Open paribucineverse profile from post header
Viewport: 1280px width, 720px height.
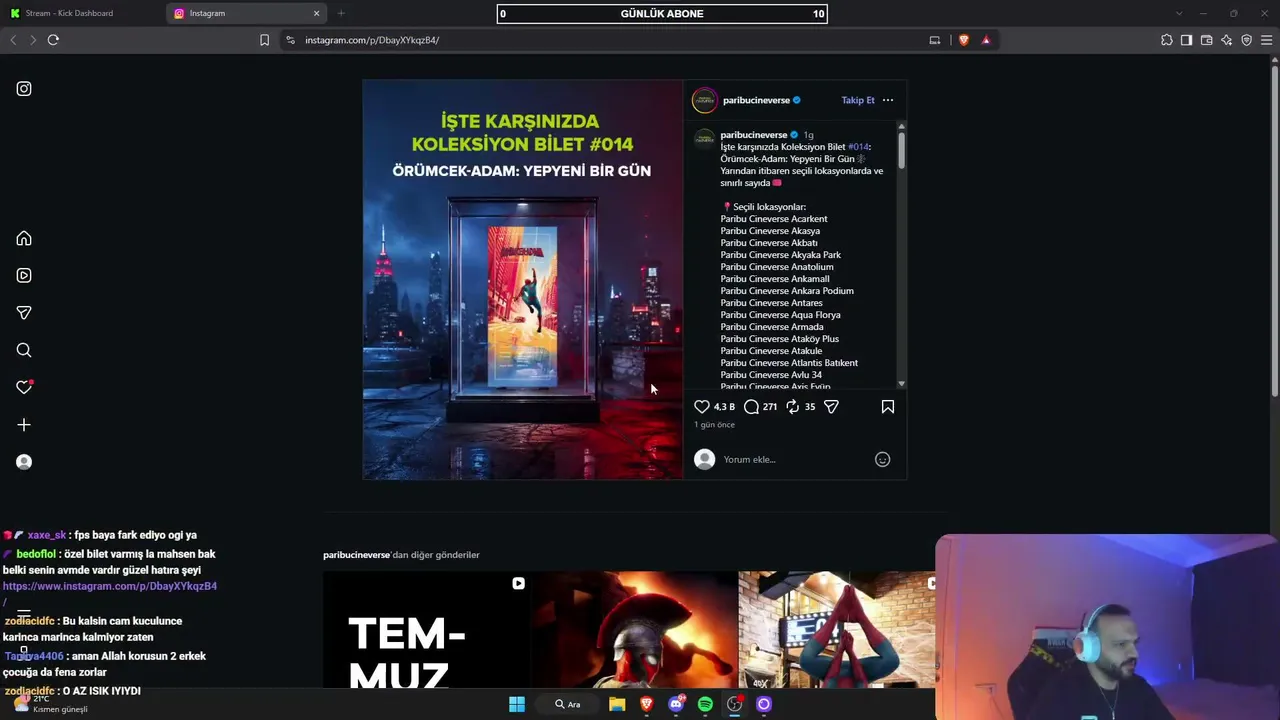coord(756,100)
